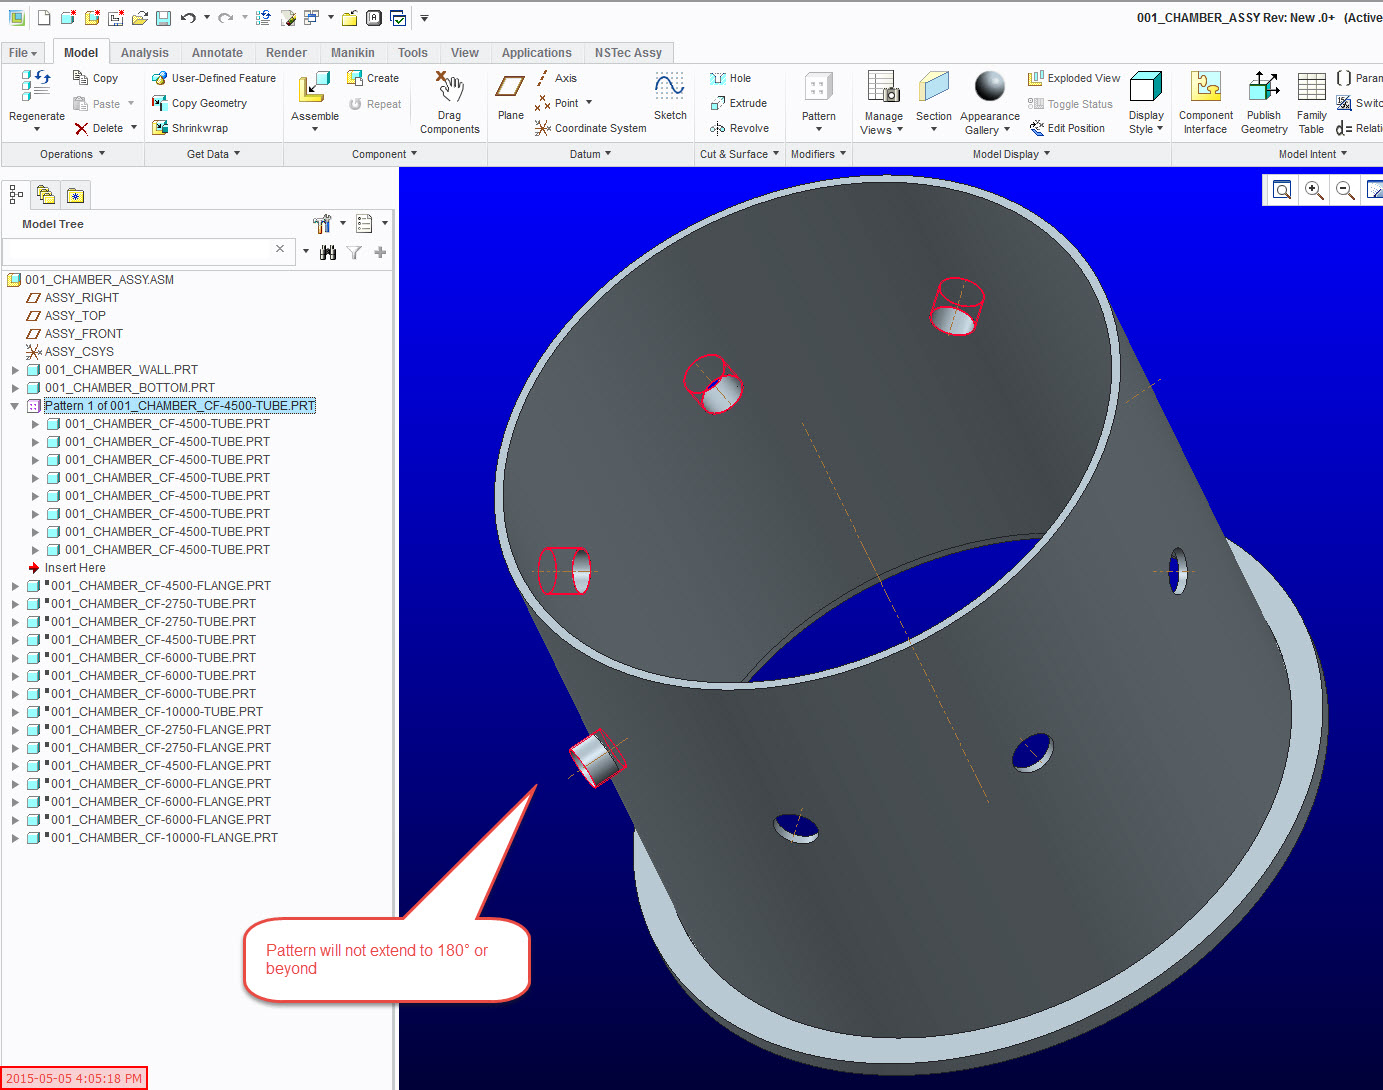Clear the Model Tree search with X
Screen dimensions: 1383x1090
pyautogui.click(x=280, y=249)
